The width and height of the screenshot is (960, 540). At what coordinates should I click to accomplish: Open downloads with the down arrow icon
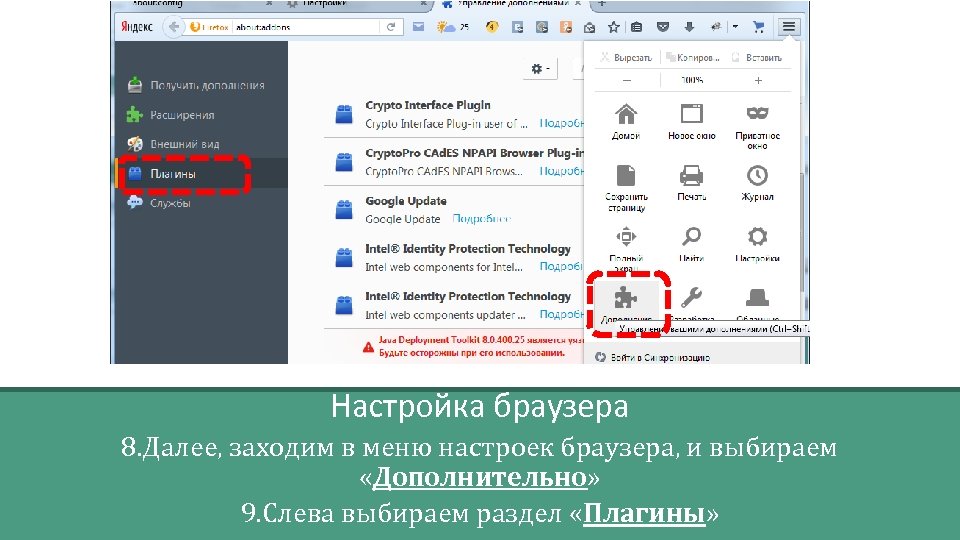pyautogui.click(x=689, y=27)
